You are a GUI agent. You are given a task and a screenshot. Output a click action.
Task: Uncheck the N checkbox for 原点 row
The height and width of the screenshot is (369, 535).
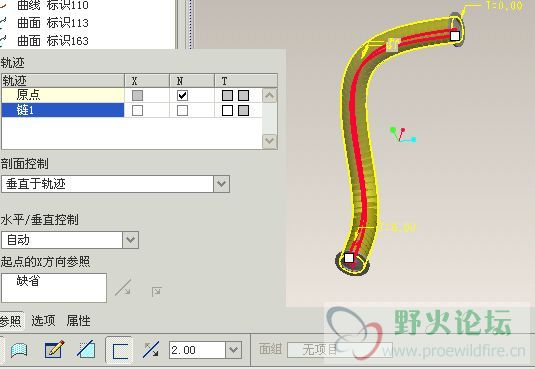coord(182,95)
